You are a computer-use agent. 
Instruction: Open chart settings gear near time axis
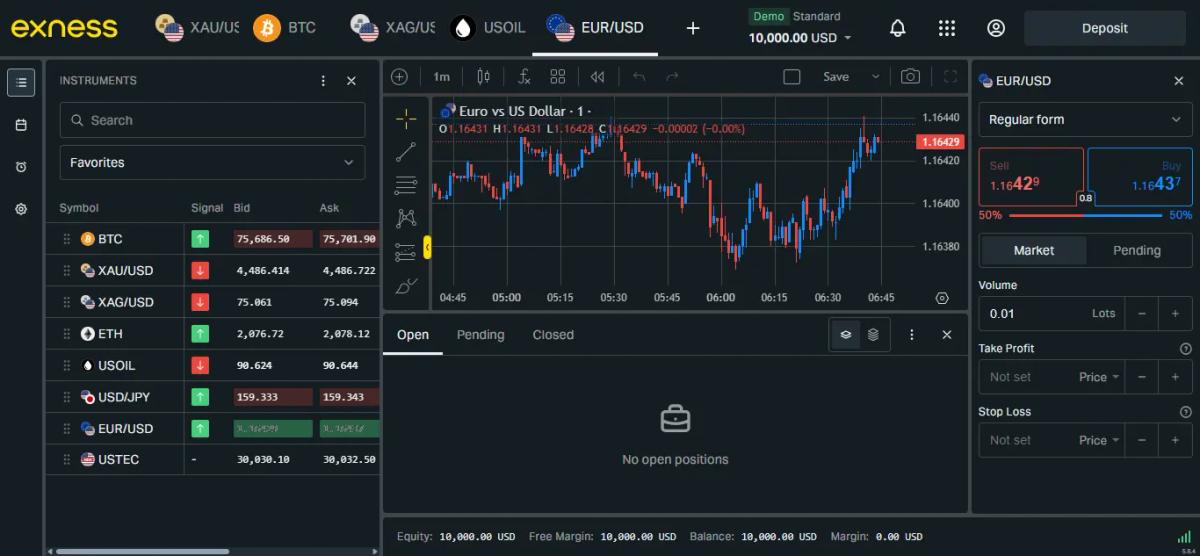pos(941,298)
